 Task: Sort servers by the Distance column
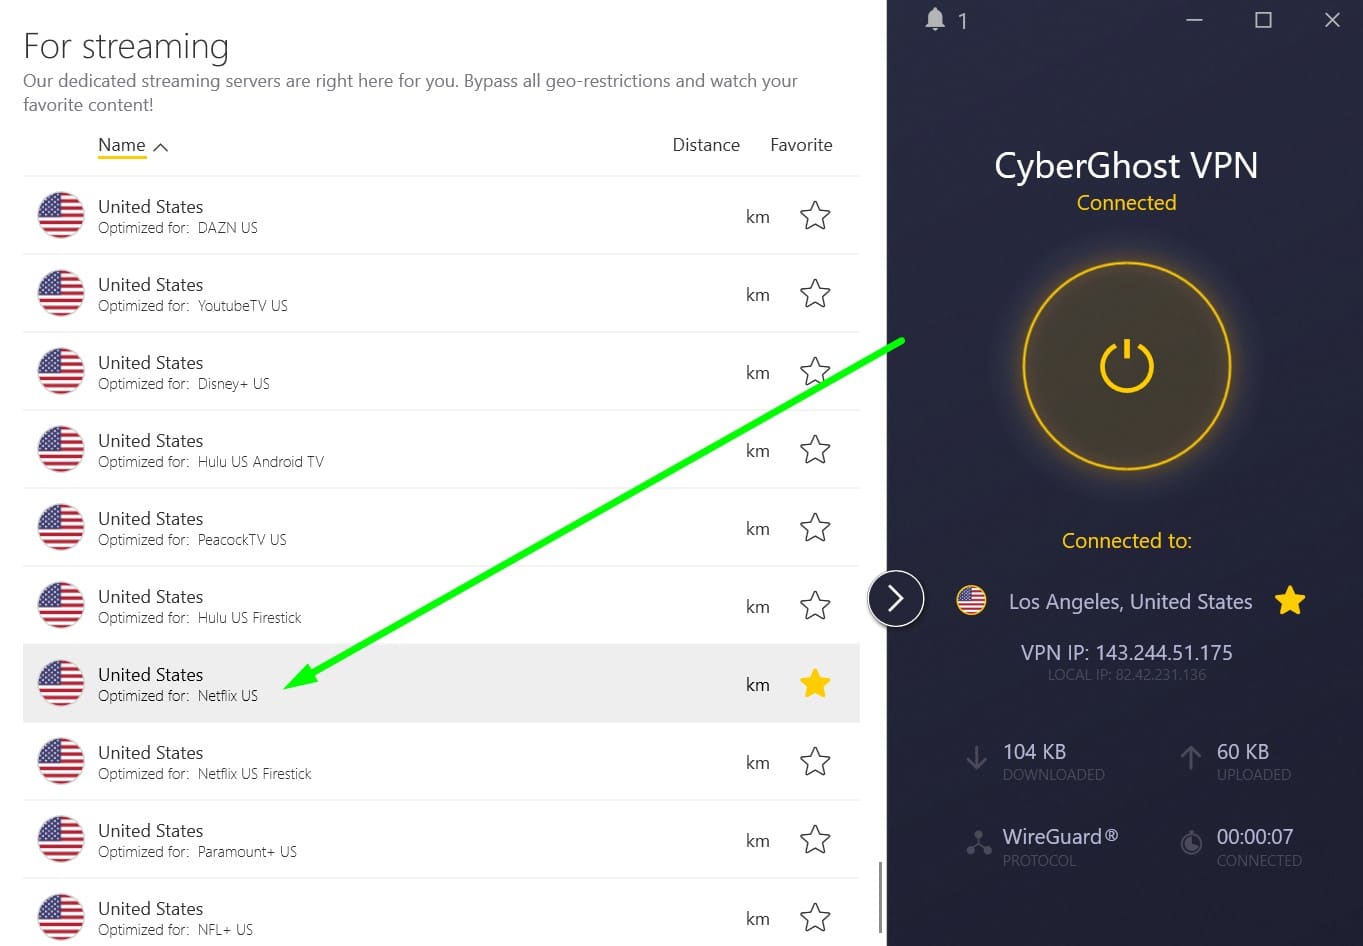tap(706, 145)
